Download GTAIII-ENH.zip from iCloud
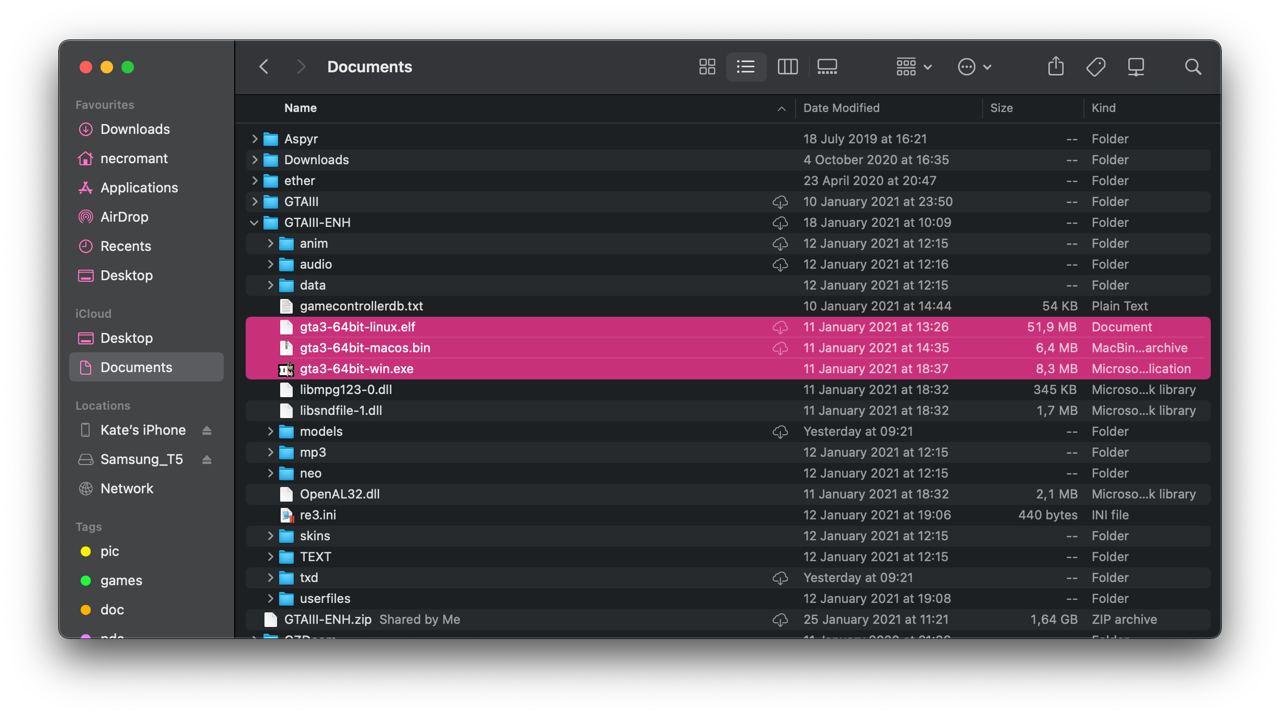 point(780,620)
